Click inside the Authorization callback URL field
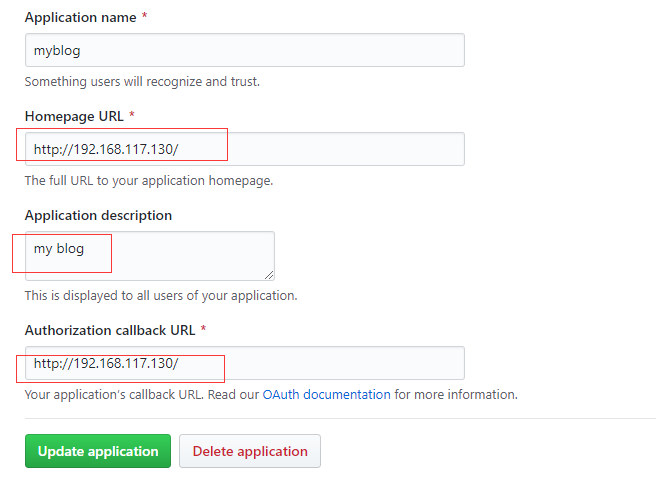The image size is (656, 484). [245, 363]
